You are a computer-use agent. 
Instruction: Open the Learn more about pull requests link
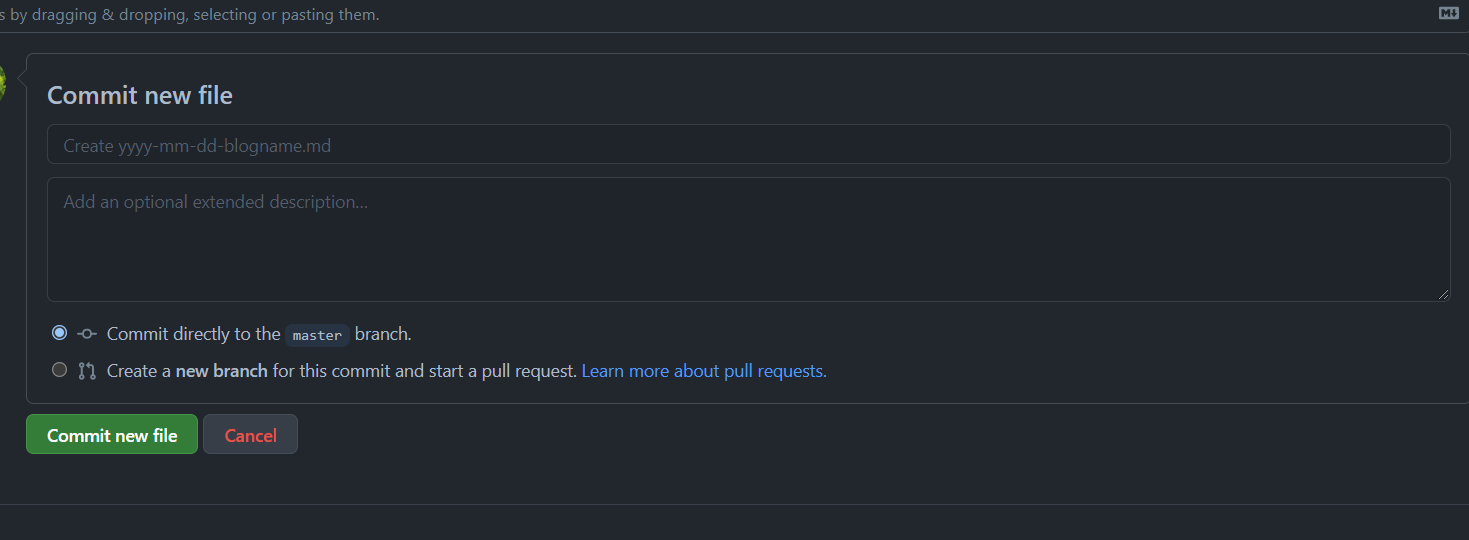coord(704,371)
